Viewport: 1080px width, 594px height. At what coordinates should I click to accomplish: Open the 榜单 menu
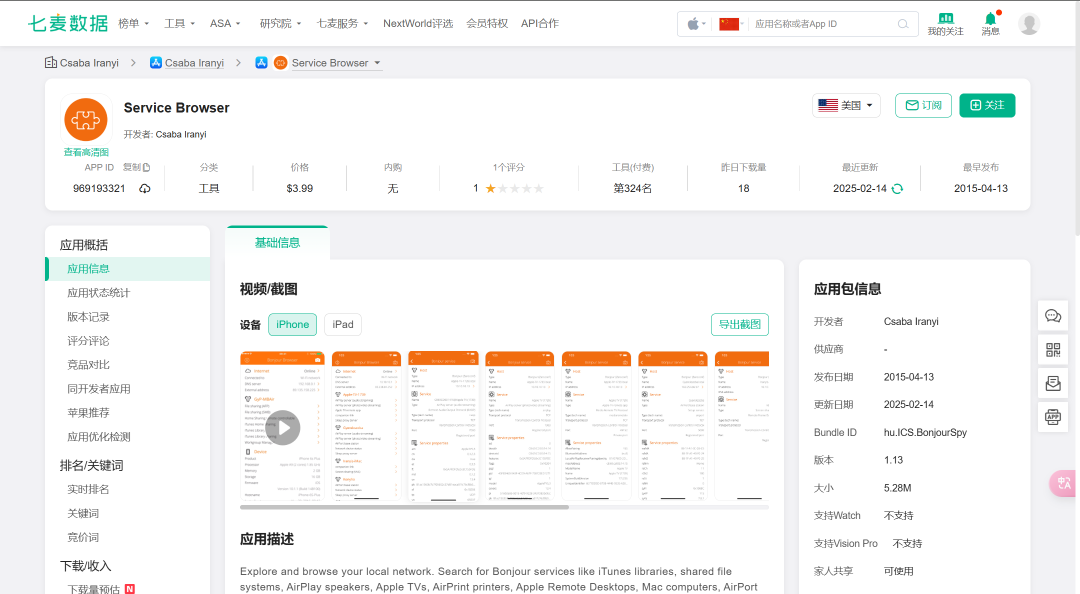click(x=134, y=23)
